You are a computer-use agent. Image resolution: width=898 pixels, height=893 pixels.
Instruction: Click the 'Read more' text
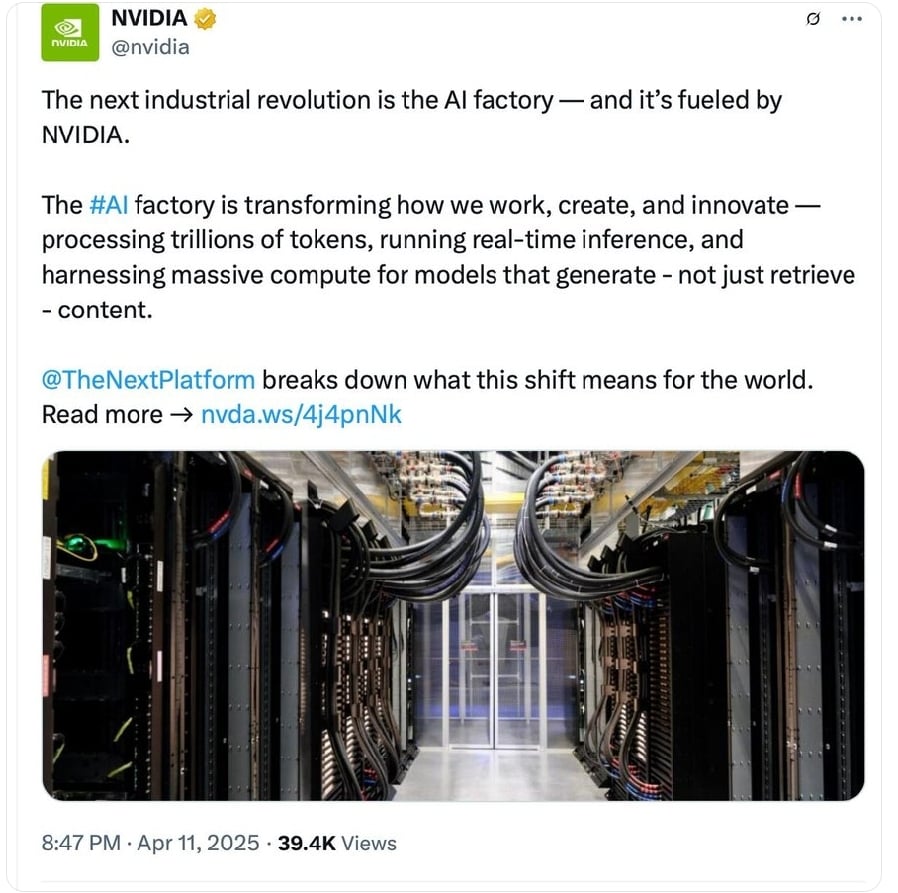pos(100,414)
